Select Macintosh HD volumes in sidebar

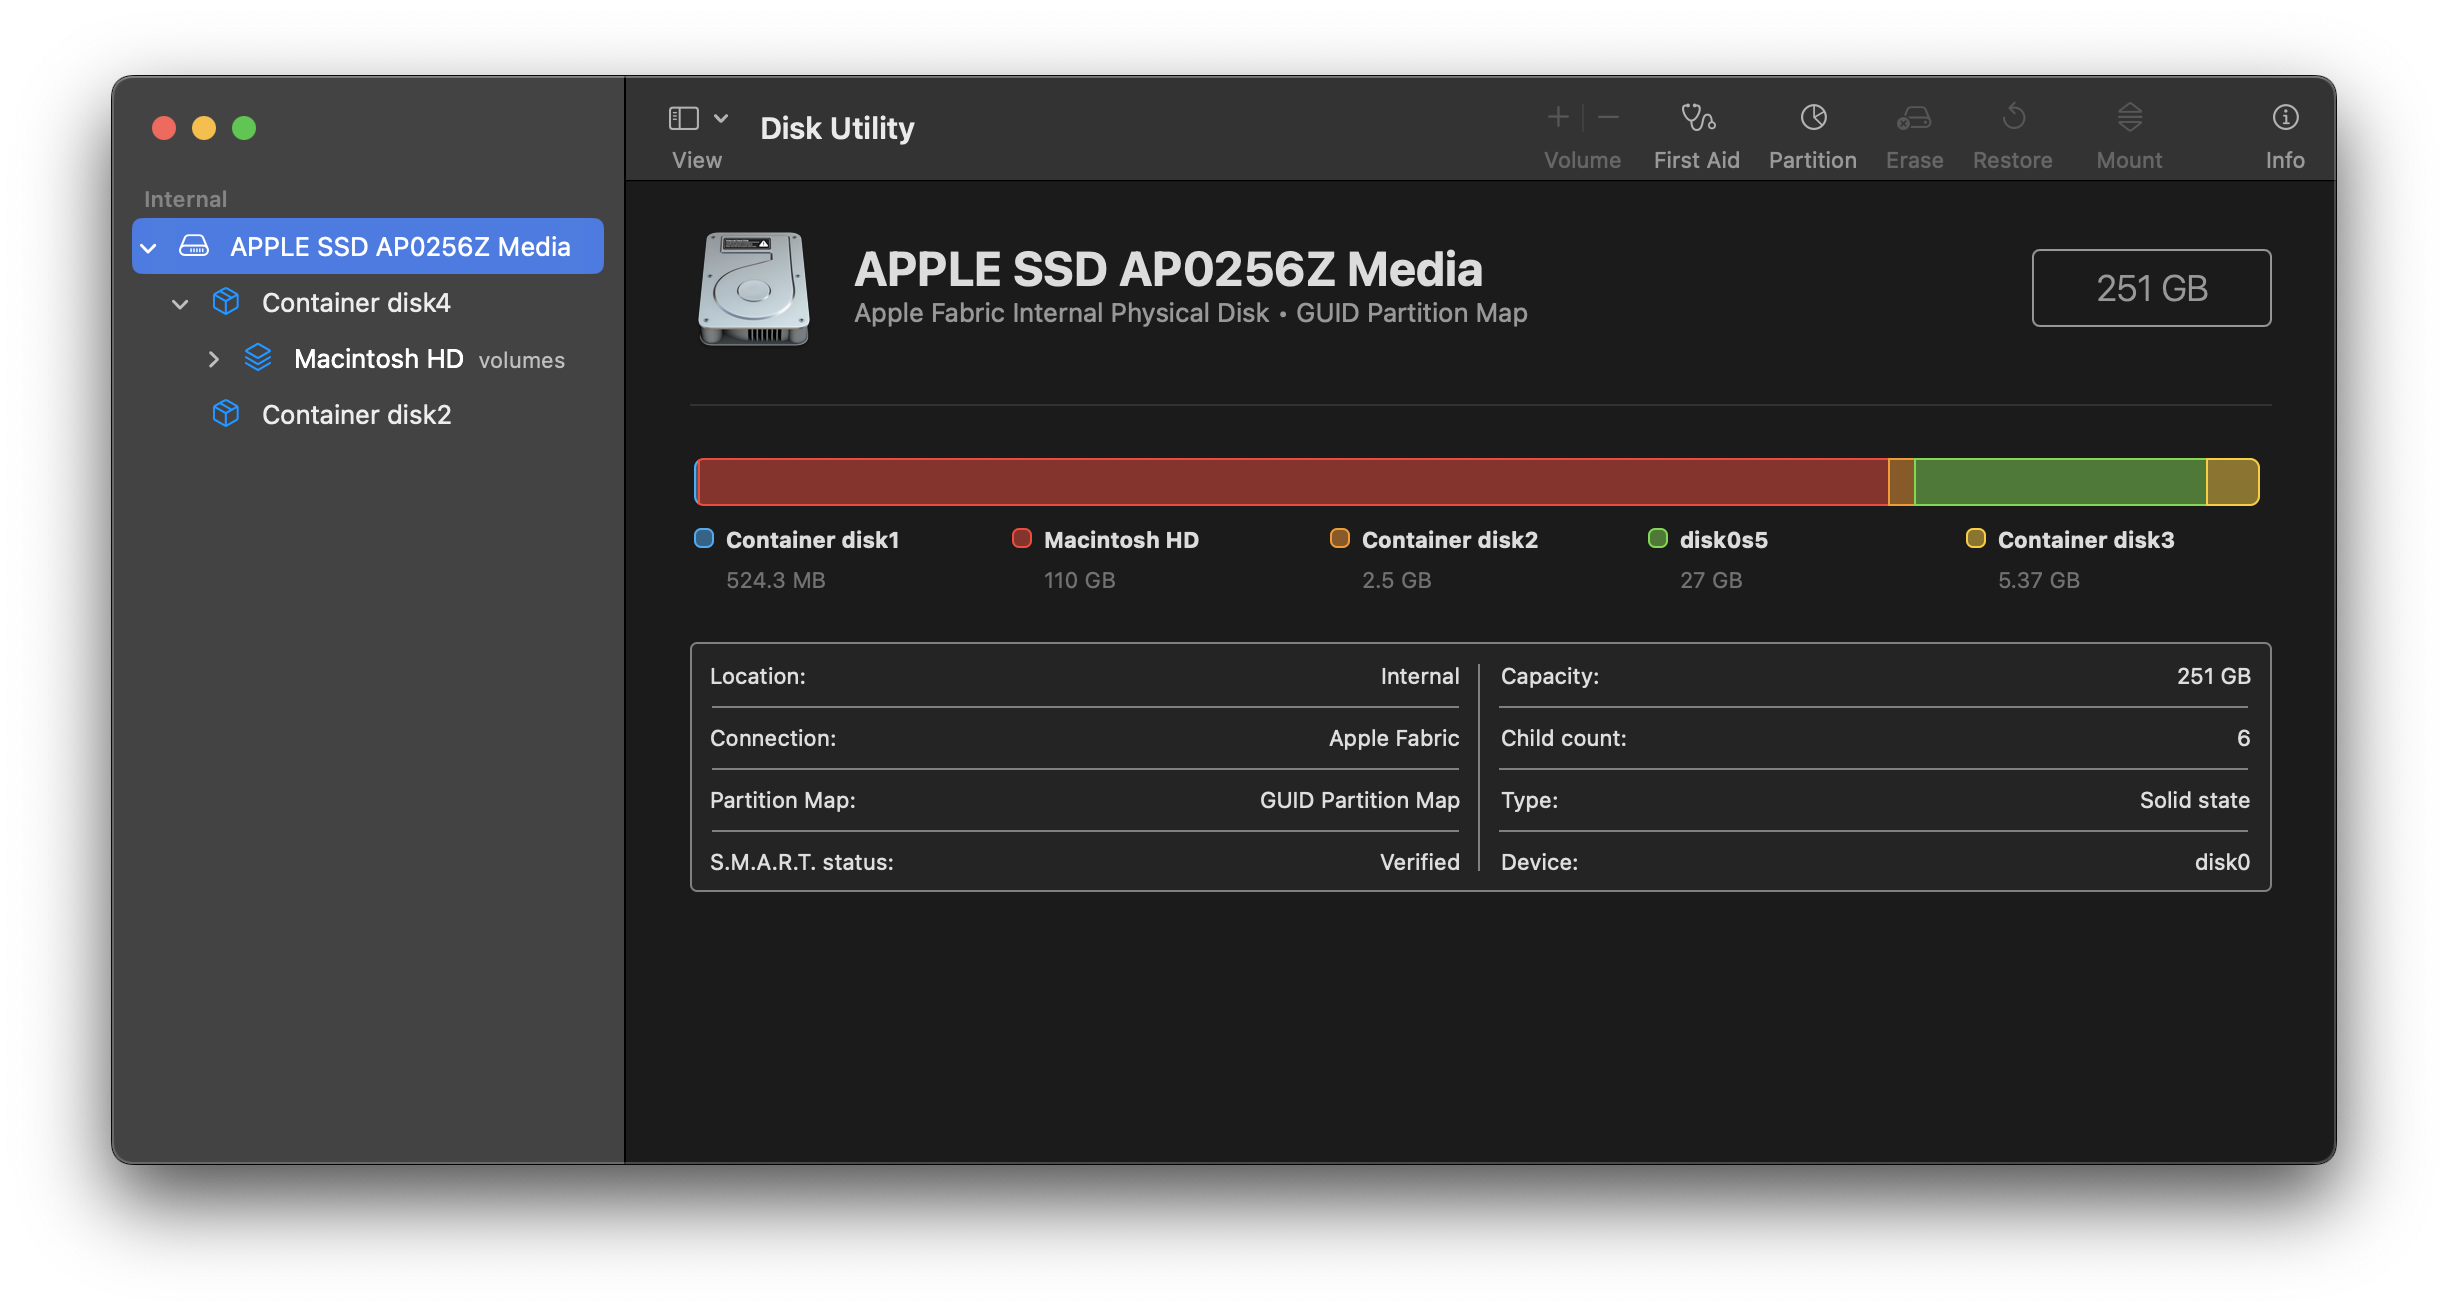click(x=378, y=359)
